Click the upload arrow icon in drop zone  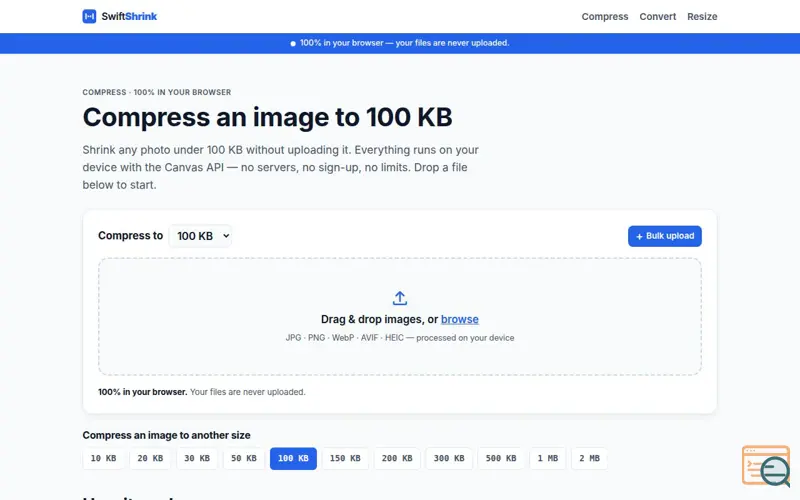(x=400, y=298)
